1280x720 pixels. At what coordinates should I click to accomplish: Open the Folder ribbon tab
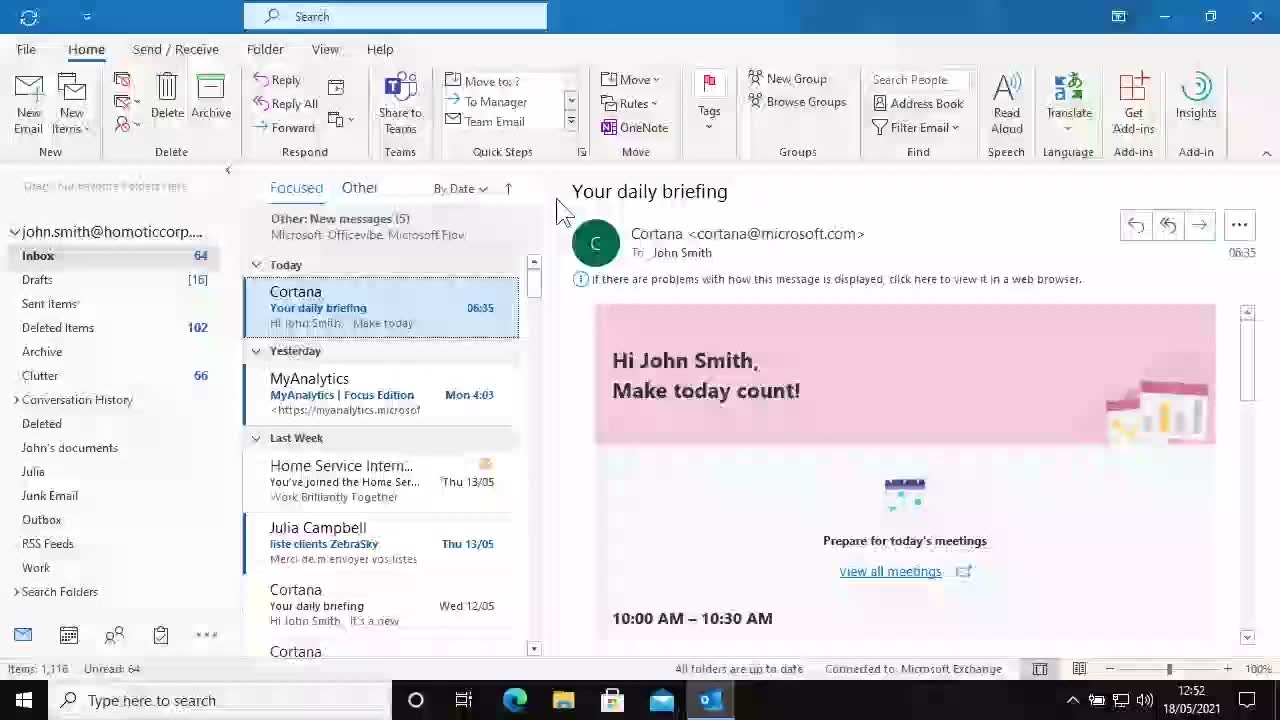click(x=265, y=49)
